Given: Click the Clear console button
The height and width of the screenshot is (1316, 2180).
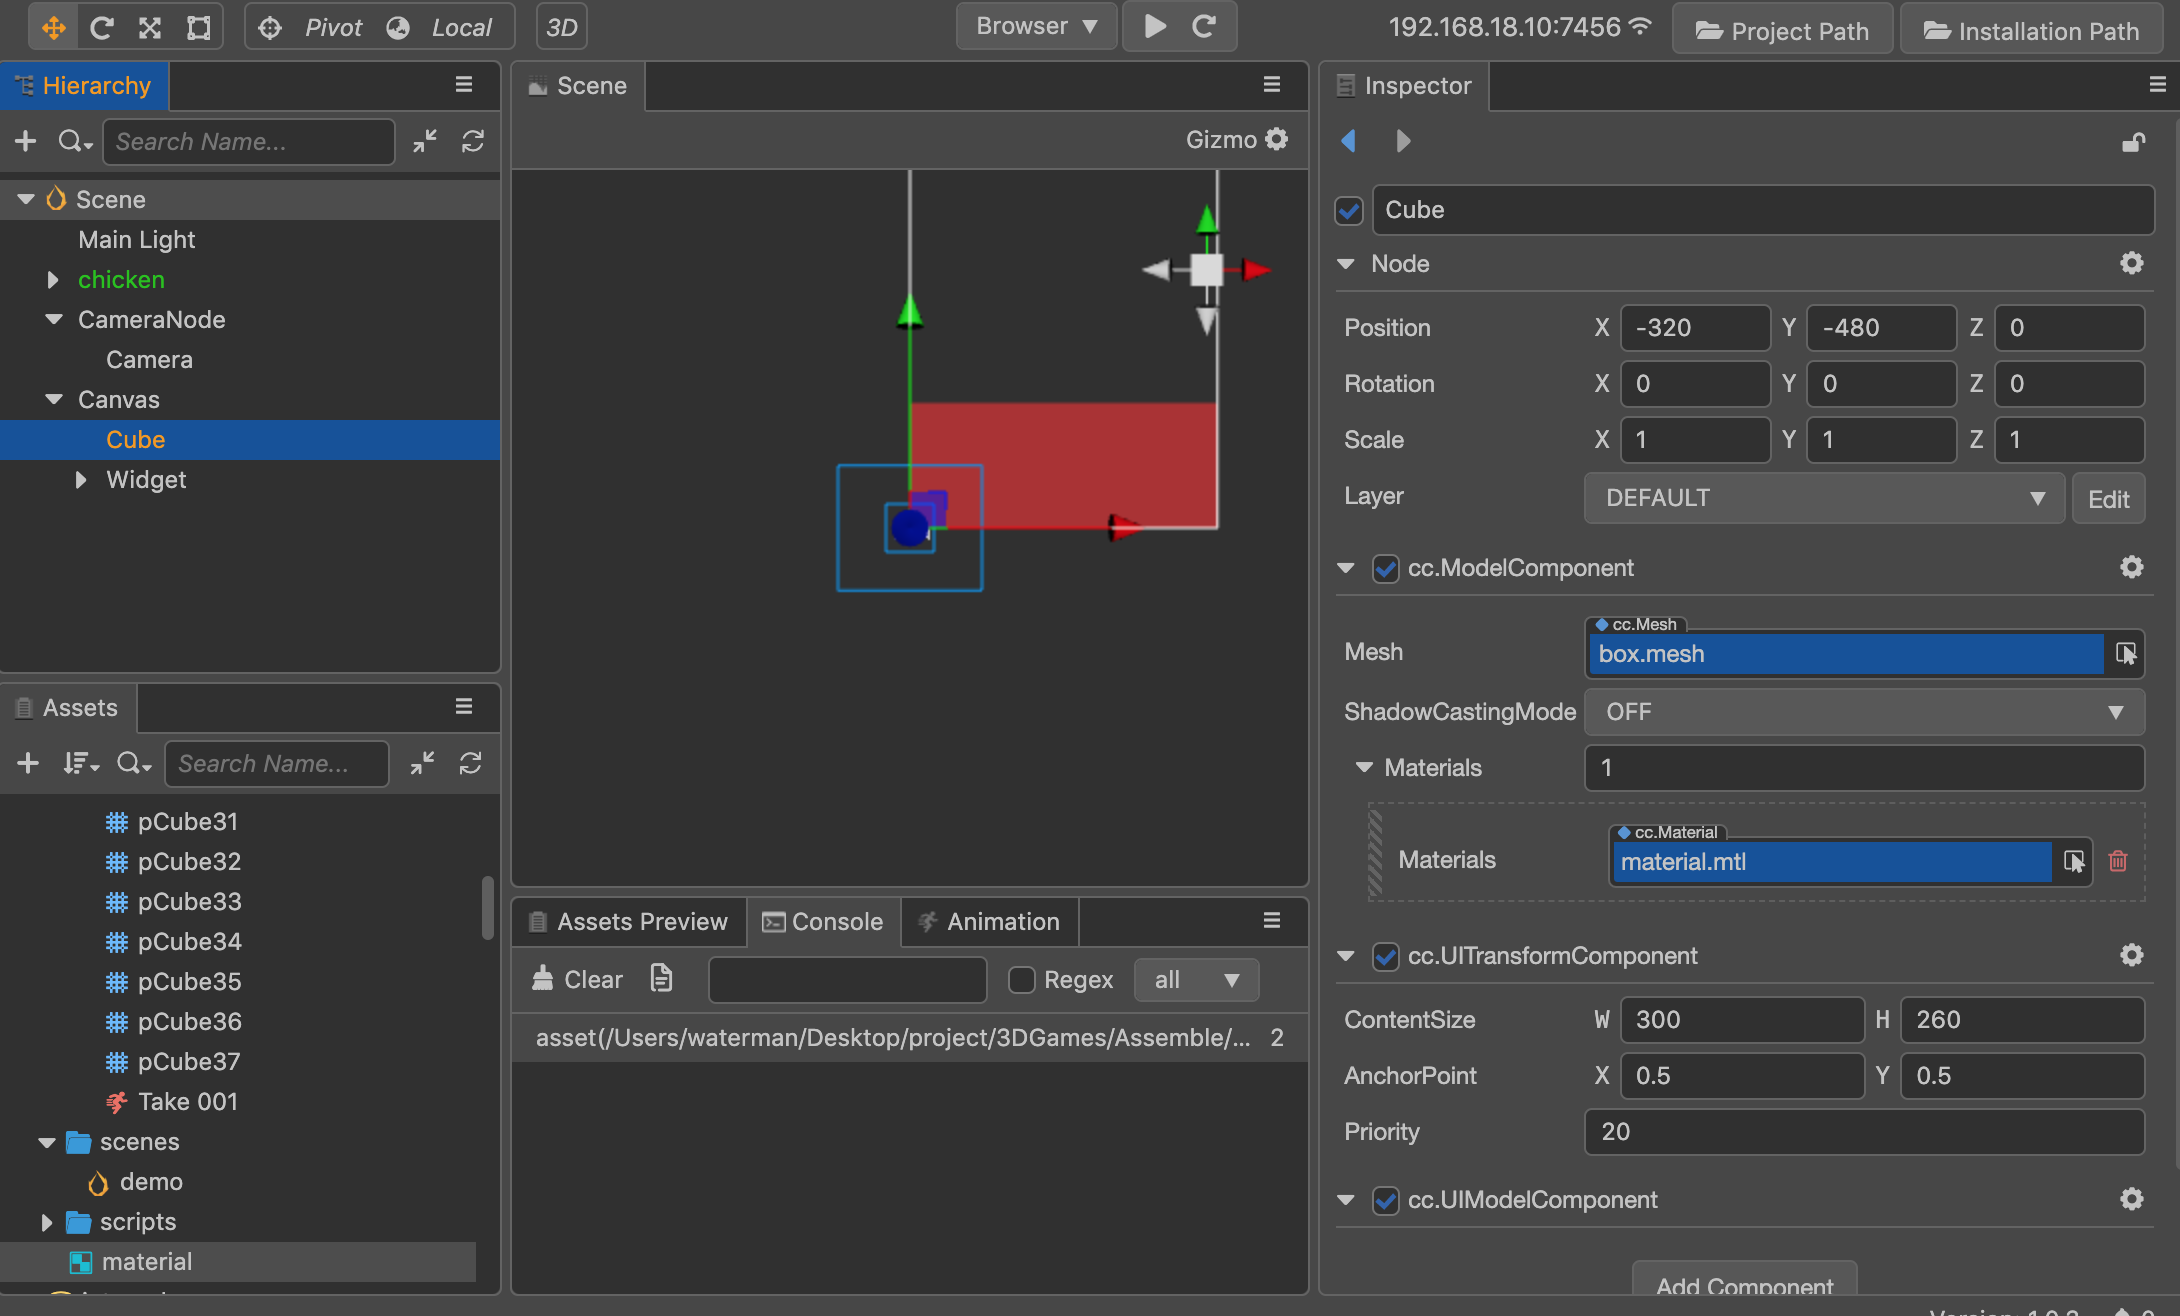Looking at the screenshot, I should point(578,980).
